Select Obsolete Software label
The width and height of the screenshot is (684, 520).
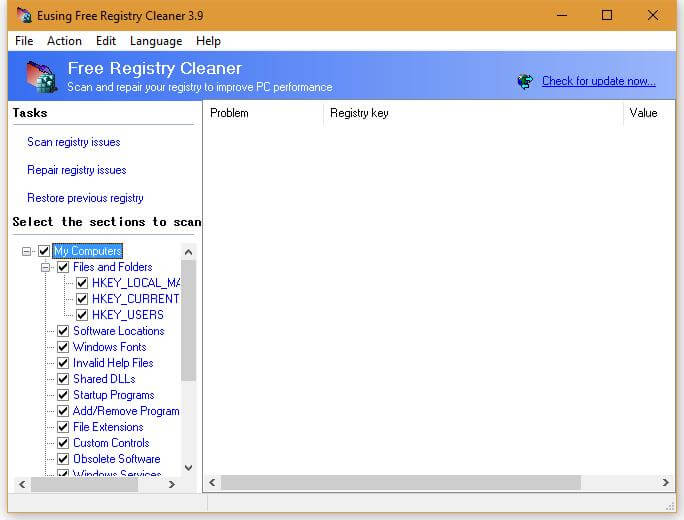click(116, 459)
